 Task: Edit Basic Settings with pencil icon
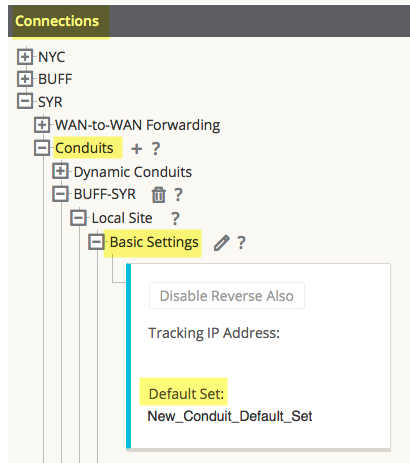click(x=222, y=243)
